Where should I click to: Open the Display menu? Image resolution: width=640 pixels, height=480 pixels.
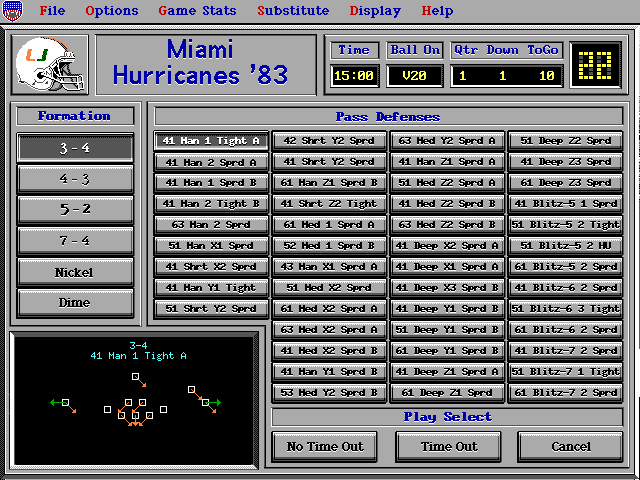pyautogui.click(x=375, y=11)
